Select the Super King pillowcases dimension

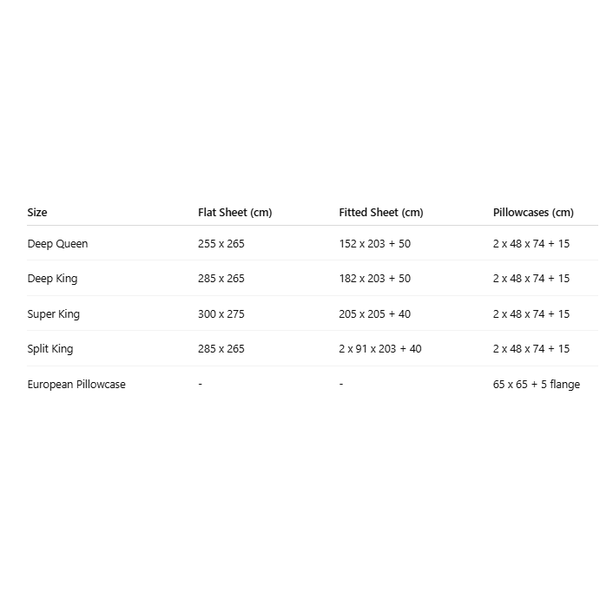point(531,314)
